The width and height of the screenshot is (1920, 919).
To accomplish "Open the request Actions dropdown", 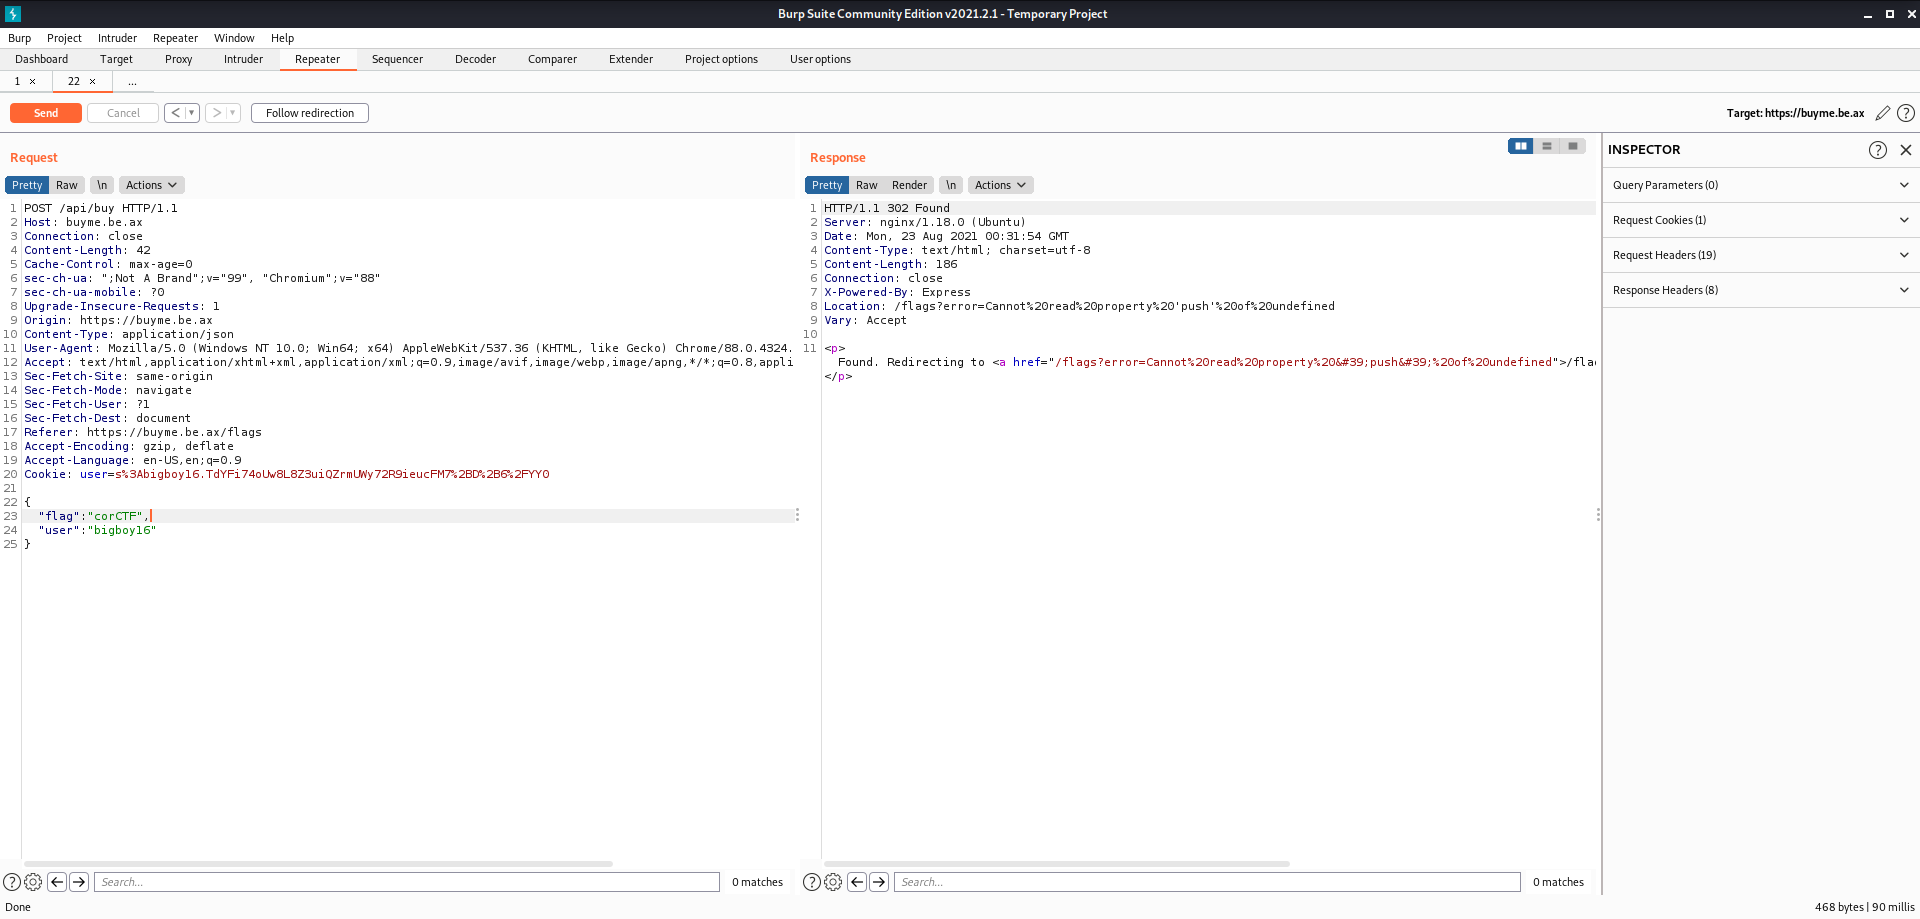I will tap(152, 185).
